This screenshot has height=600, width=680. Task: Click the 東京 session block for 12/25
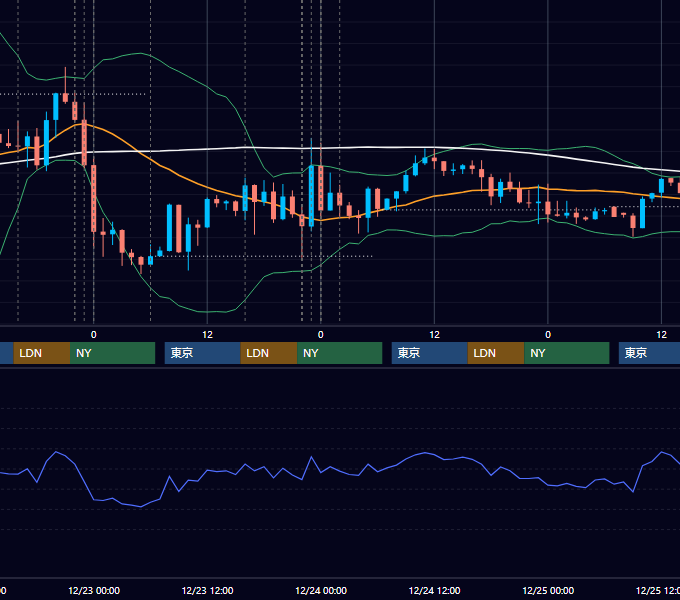coord(649,353)
